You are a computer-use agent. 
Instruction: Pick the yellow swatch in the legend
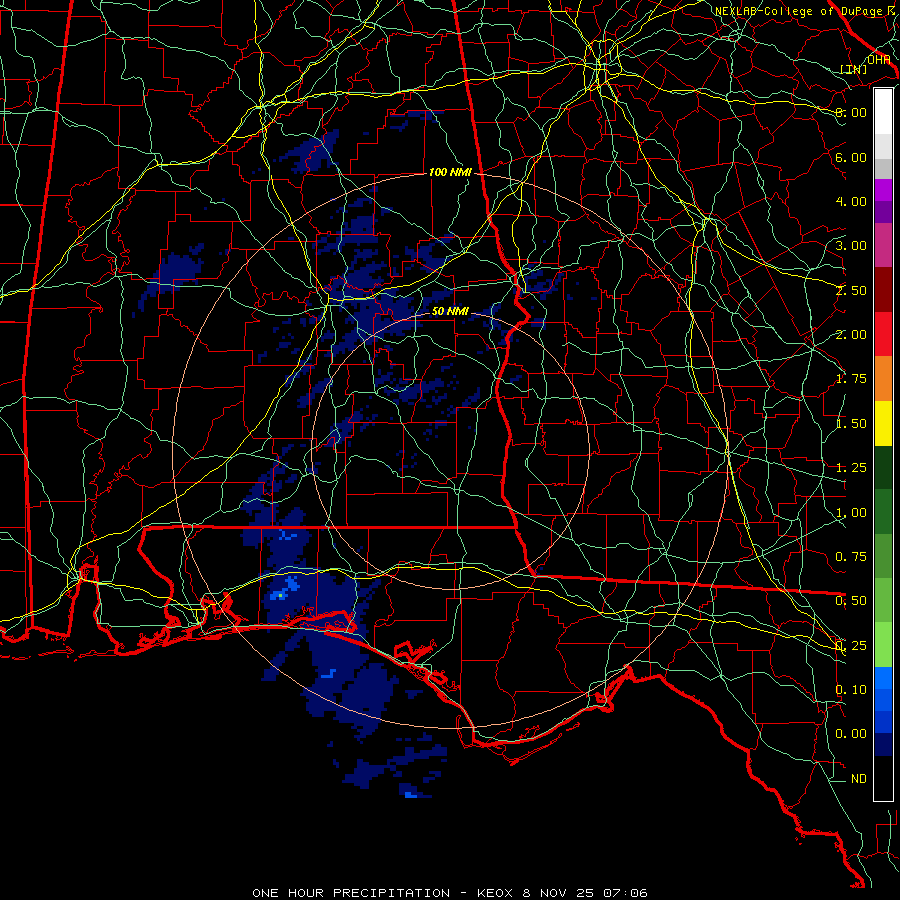(883, 423)
